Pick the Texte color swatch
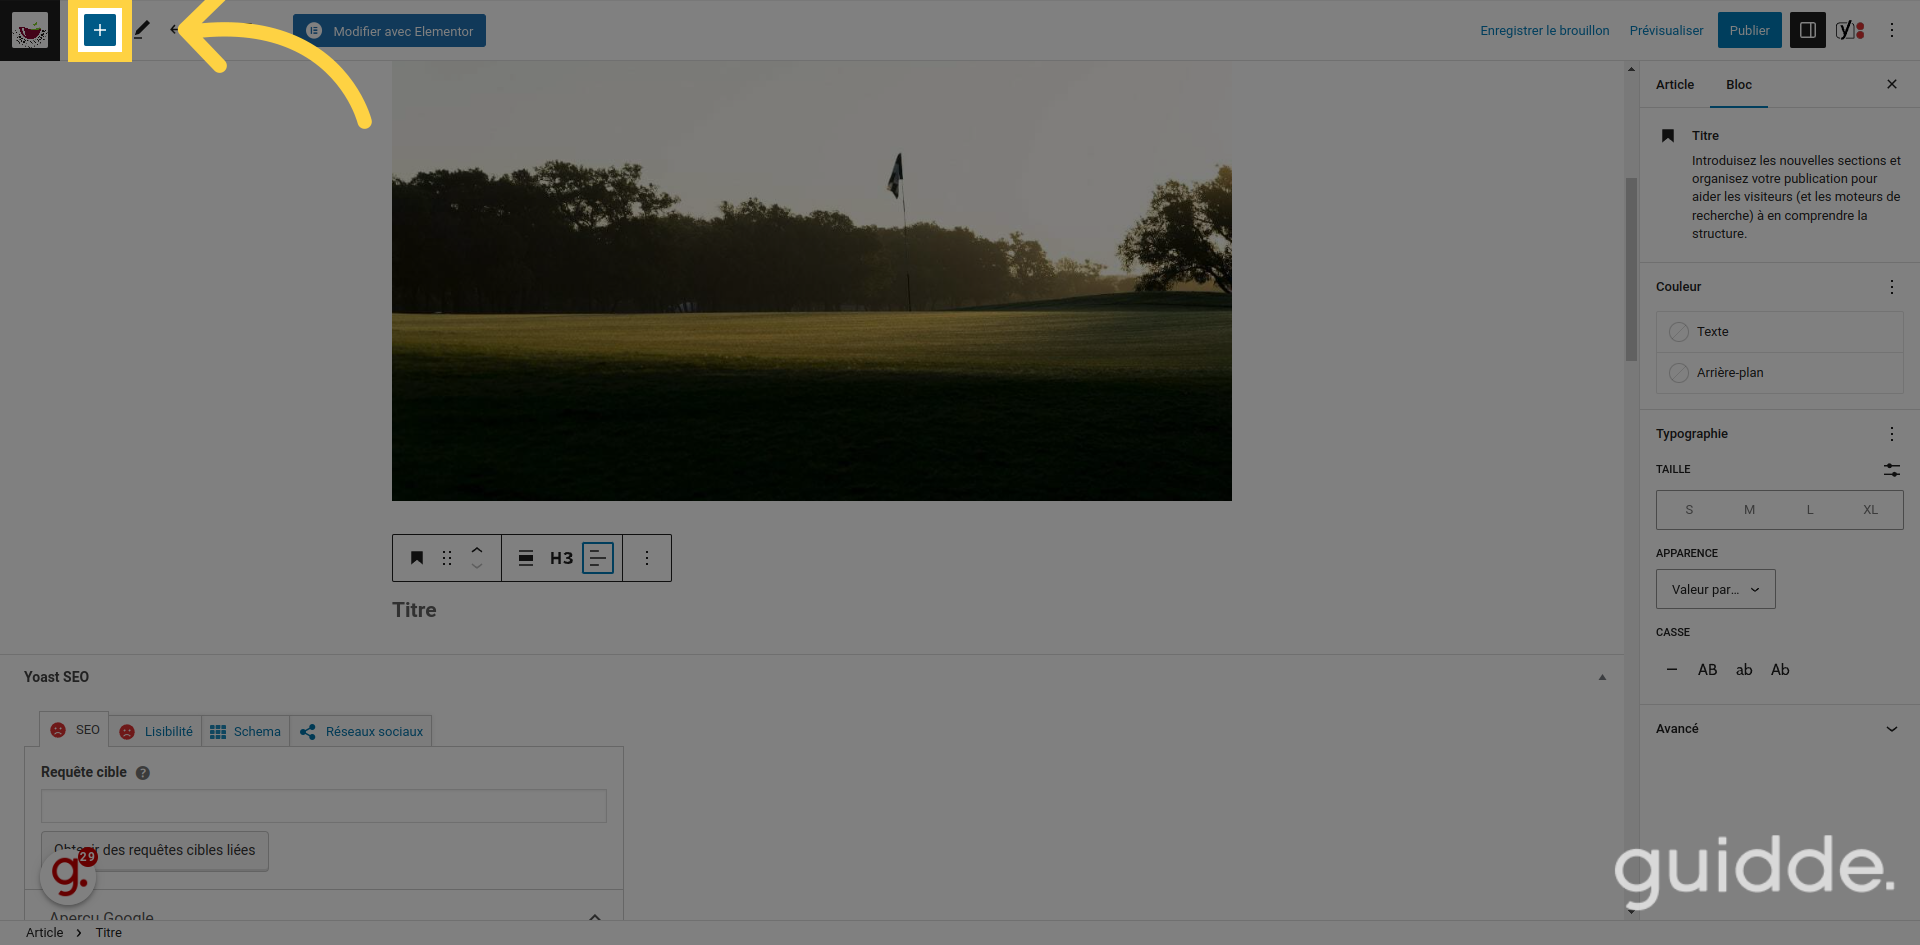This screenshot has height=945, width=1920. [1779, 332]
